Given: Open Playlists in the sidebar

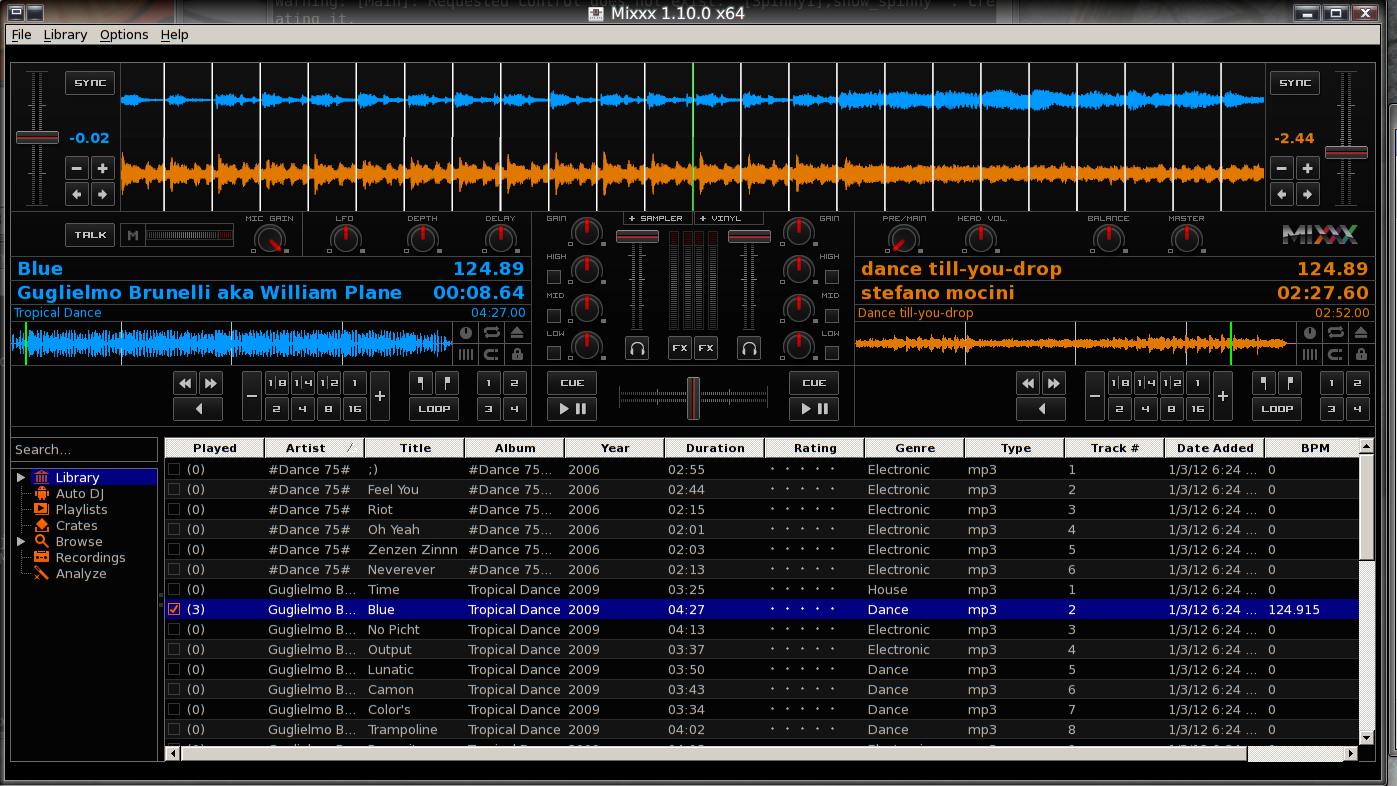Looking at the screenshot, I should (x=81, y=510).
